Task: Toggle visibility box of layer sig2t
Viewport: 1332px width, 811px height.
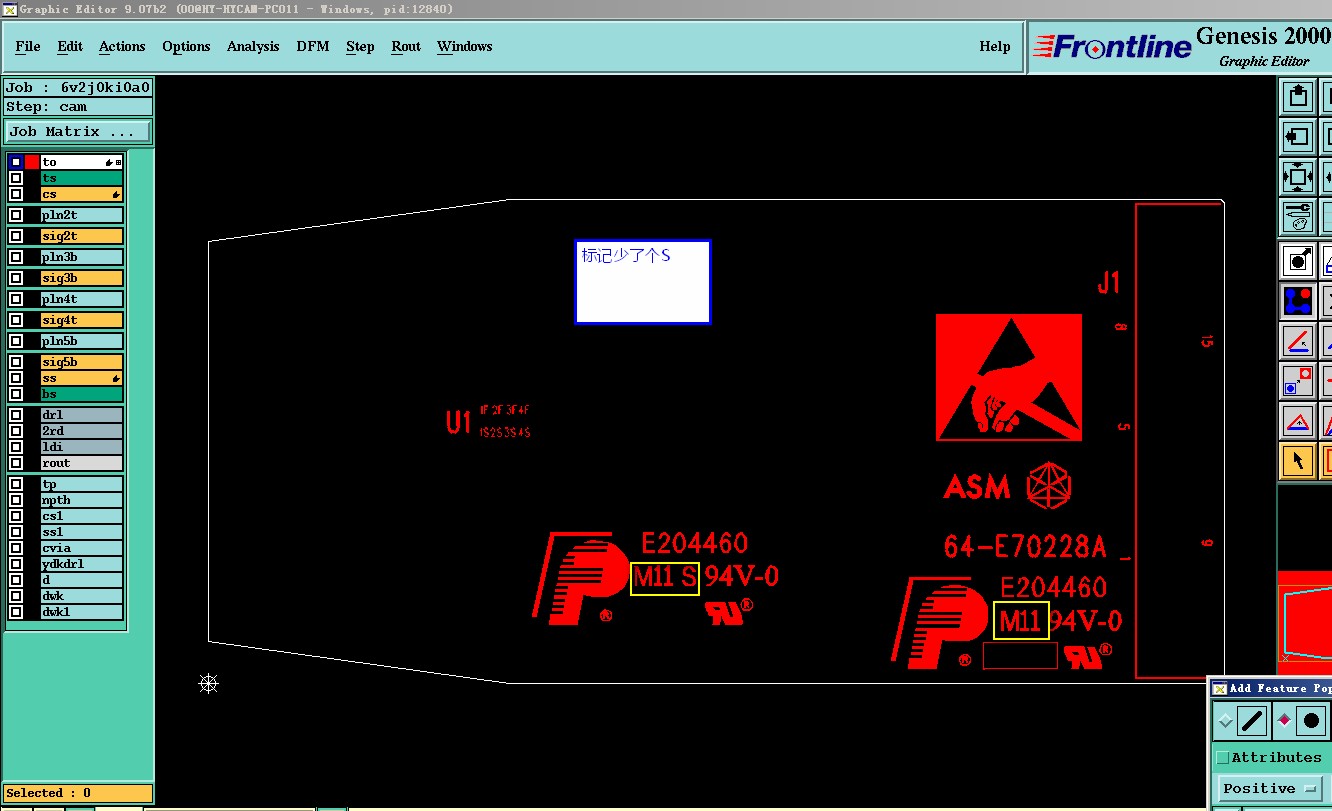Action: (16, 236)
